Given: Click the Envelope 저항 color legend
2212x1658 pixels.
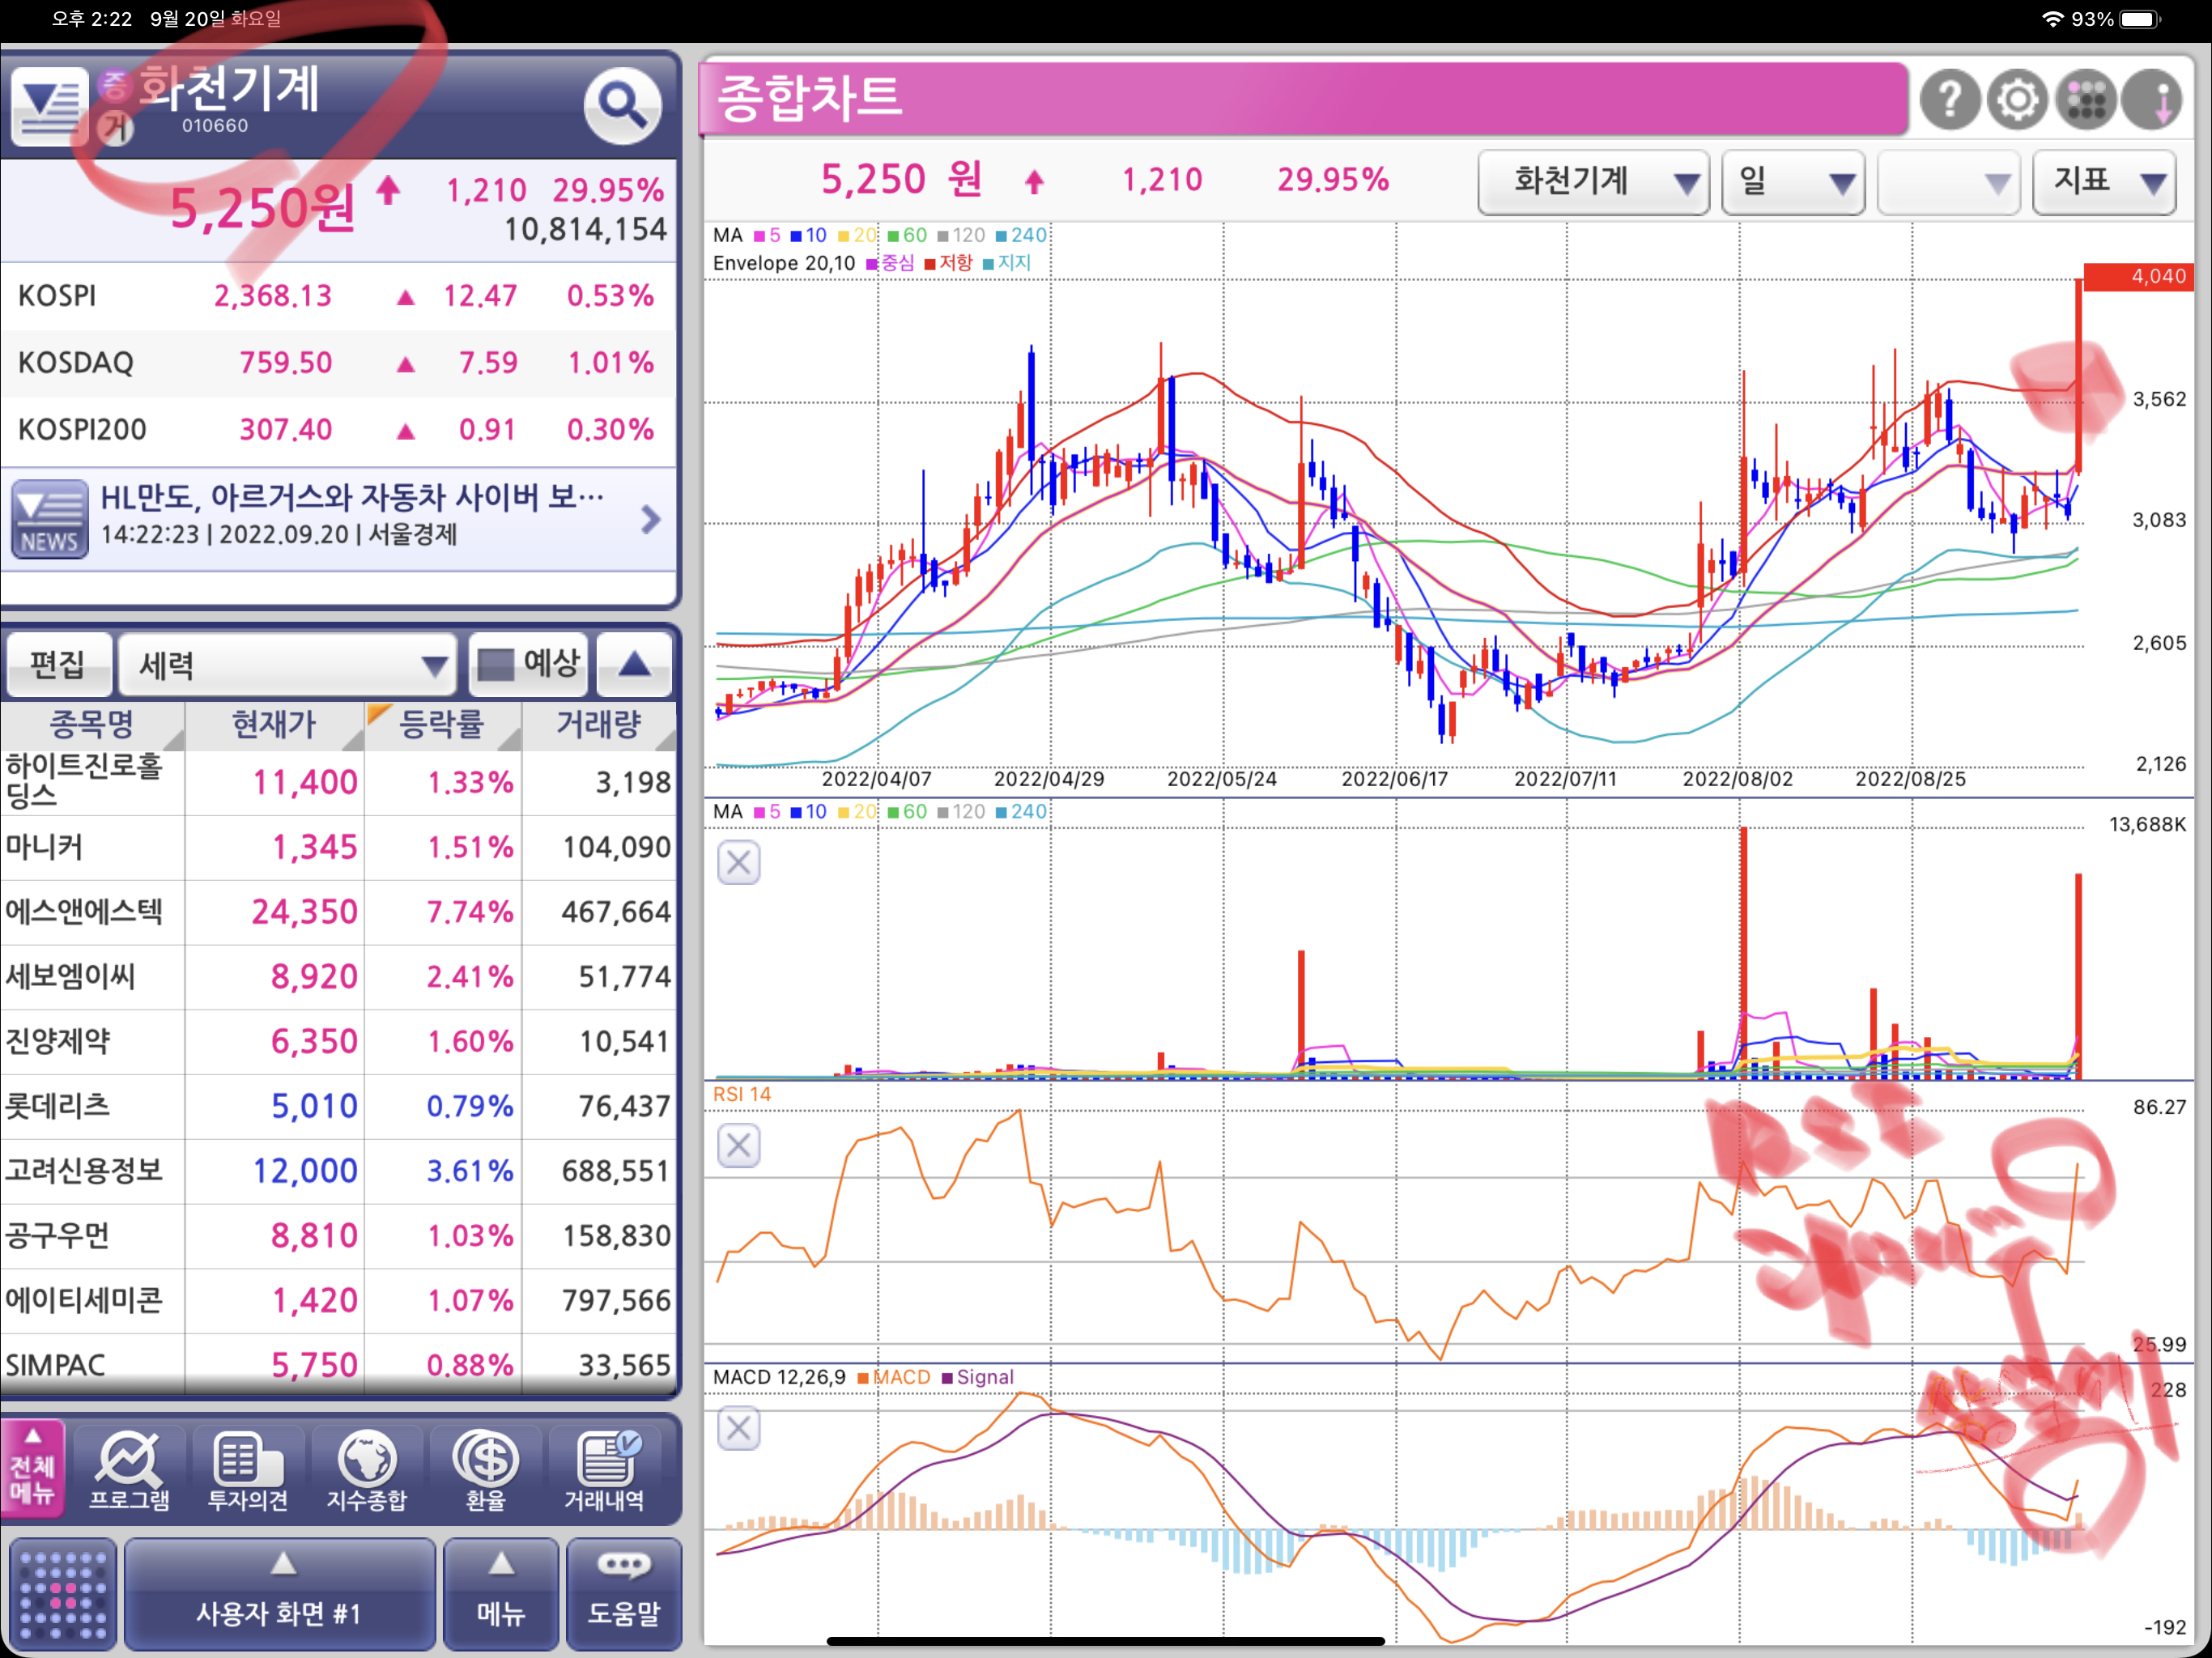Looking at the screenshot, I should pyautogui.click(x=948, y=263).
